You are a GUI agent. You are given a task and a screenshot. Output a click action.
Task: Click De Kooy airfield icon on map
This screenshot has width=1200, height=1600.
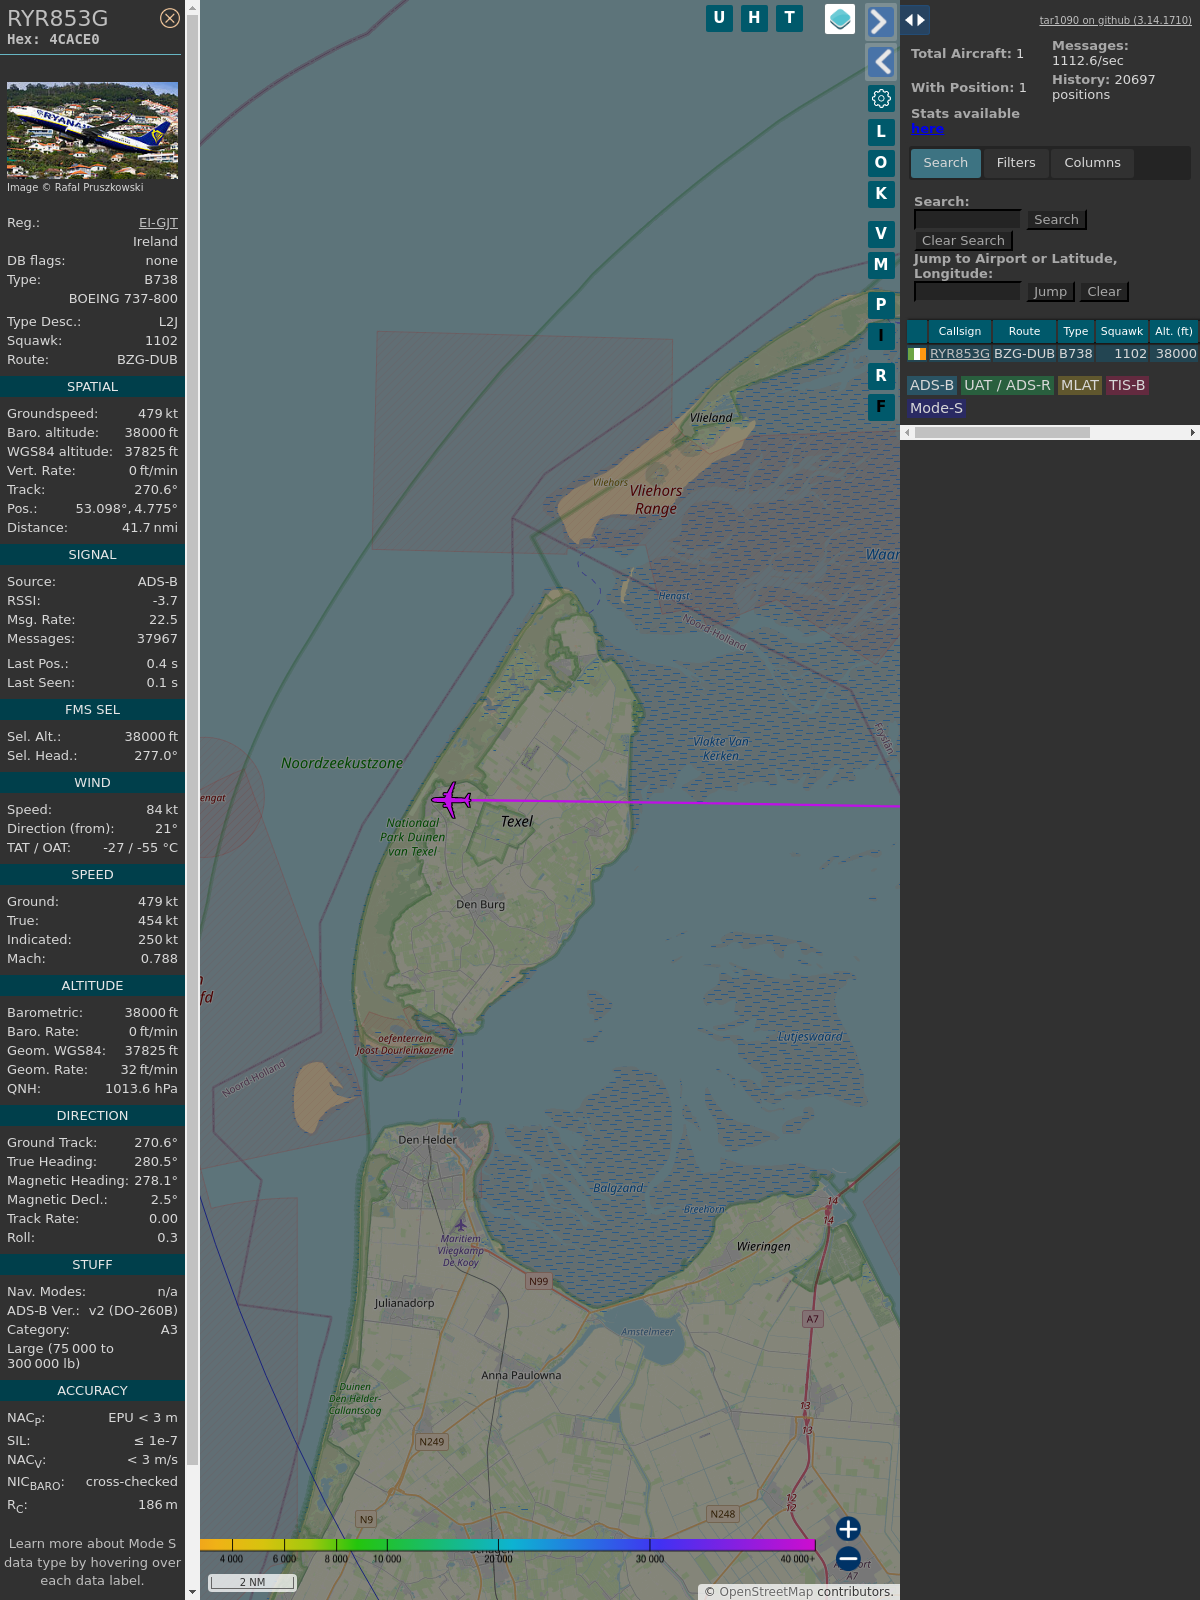point(460,1225)
